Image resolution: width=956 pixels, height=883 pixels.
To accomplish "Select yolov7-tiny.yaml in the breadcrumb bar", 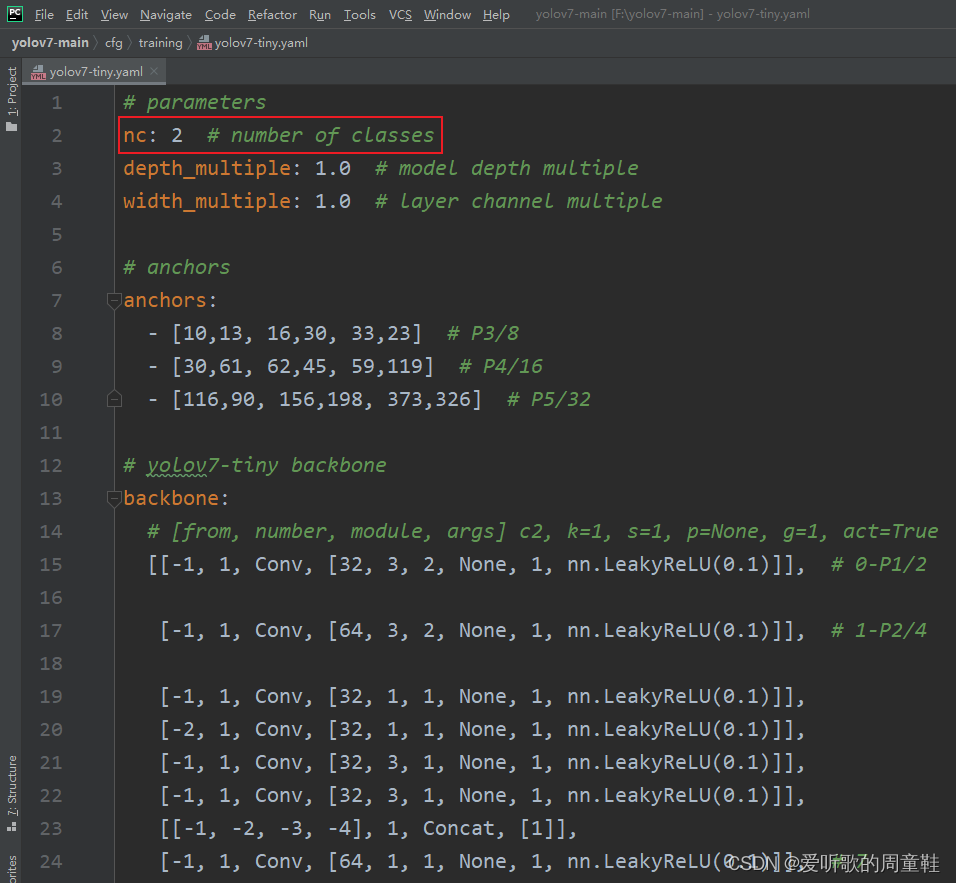I will [x=252, y=43].
